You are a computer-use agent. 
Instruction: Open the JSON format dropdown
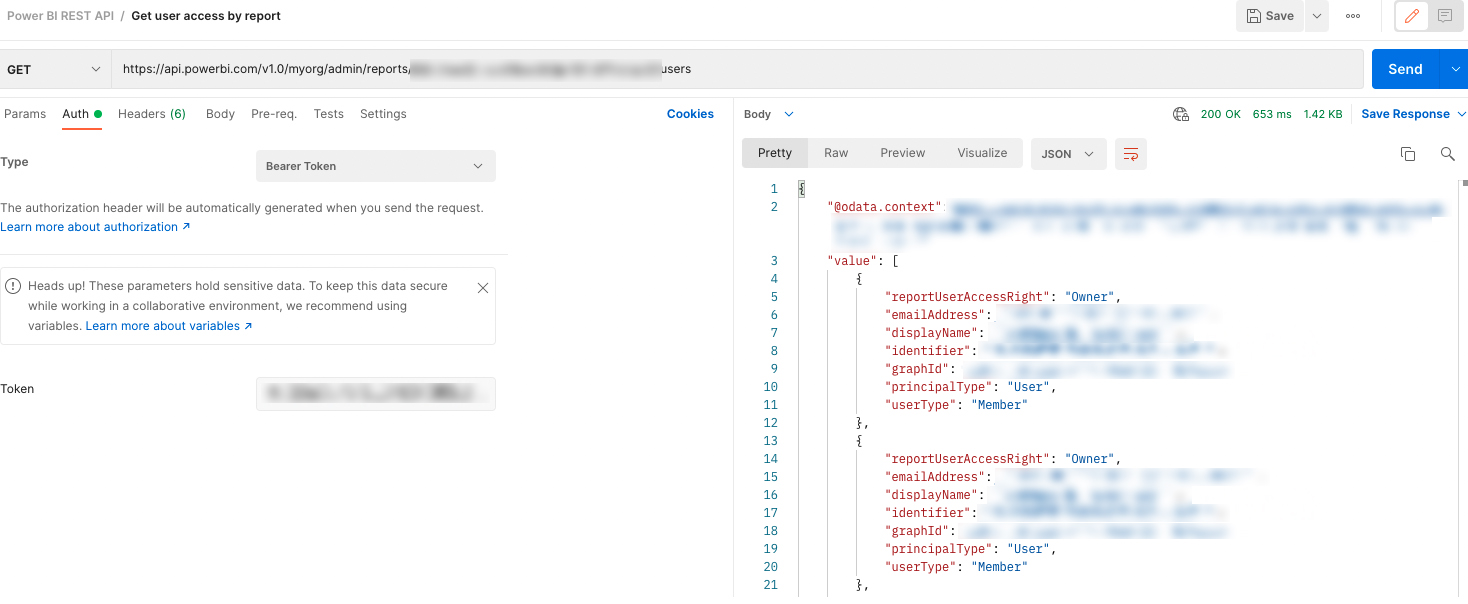tap(1068, 154)
